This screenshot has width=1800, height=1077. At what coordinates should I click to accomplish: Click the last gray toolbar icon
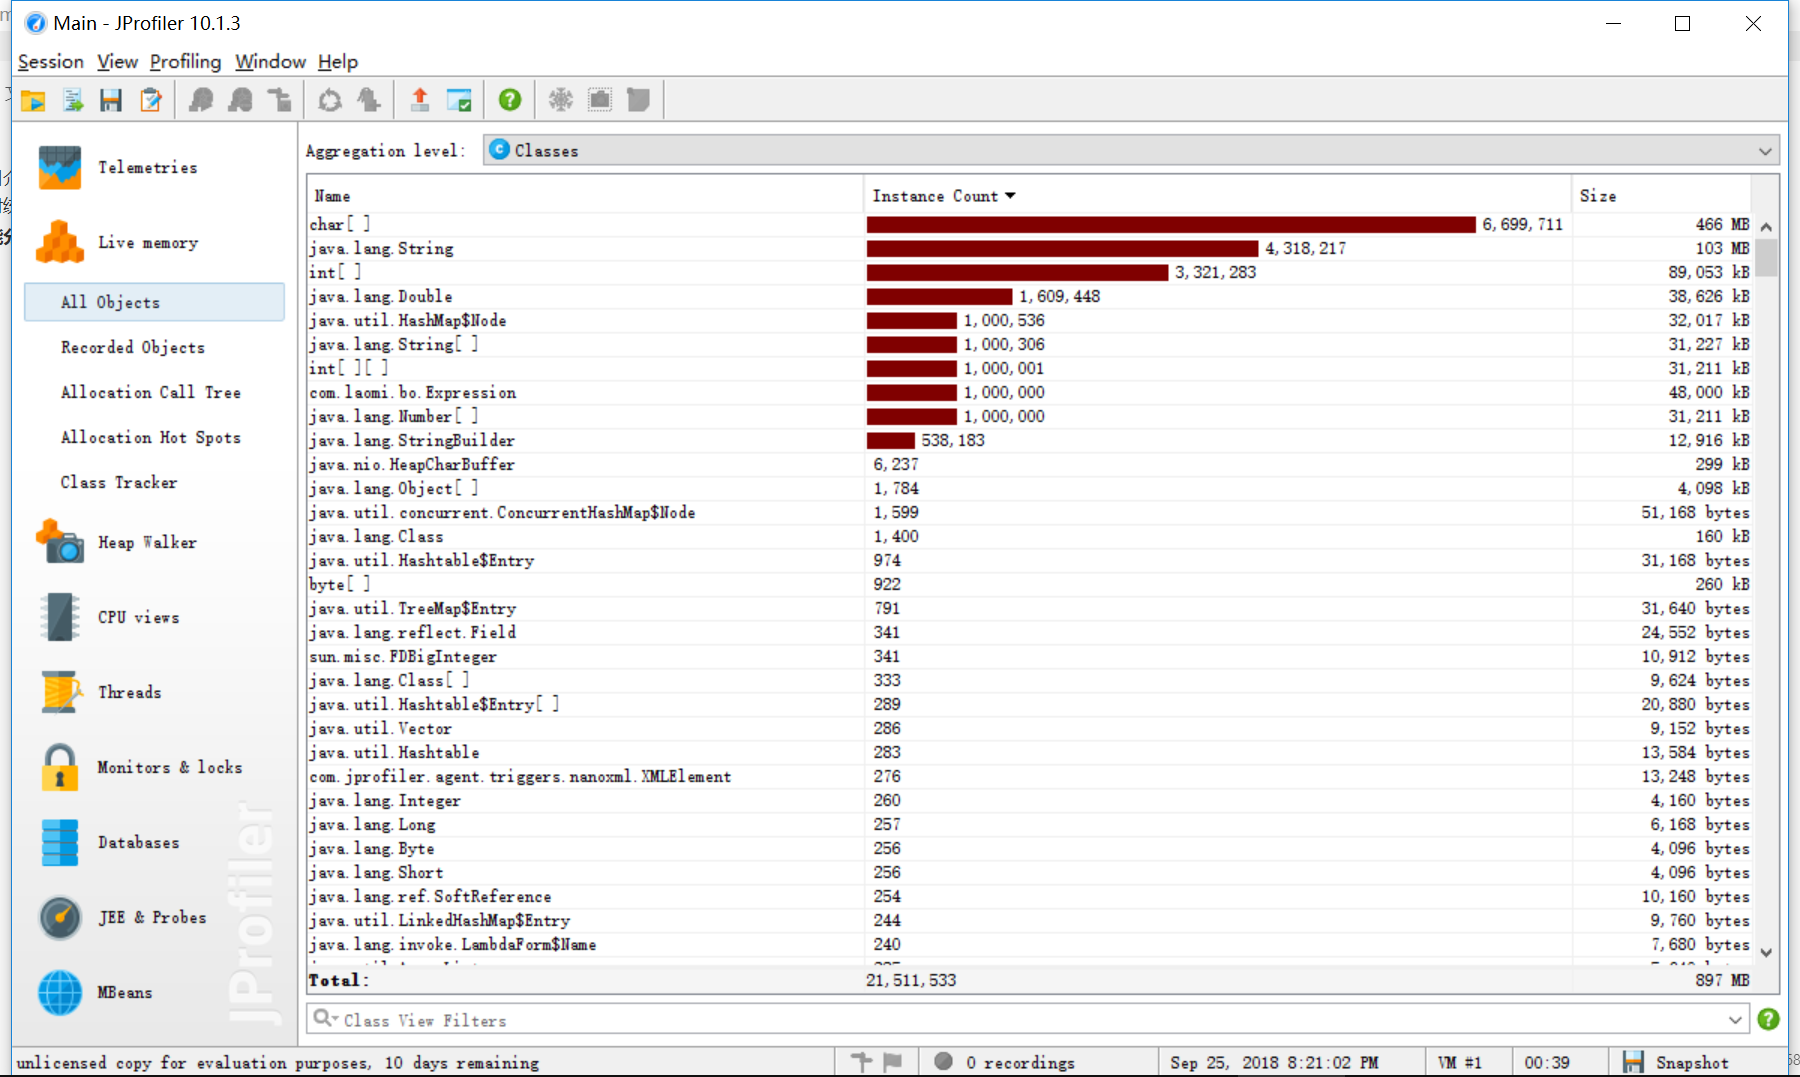click(638, 100)
